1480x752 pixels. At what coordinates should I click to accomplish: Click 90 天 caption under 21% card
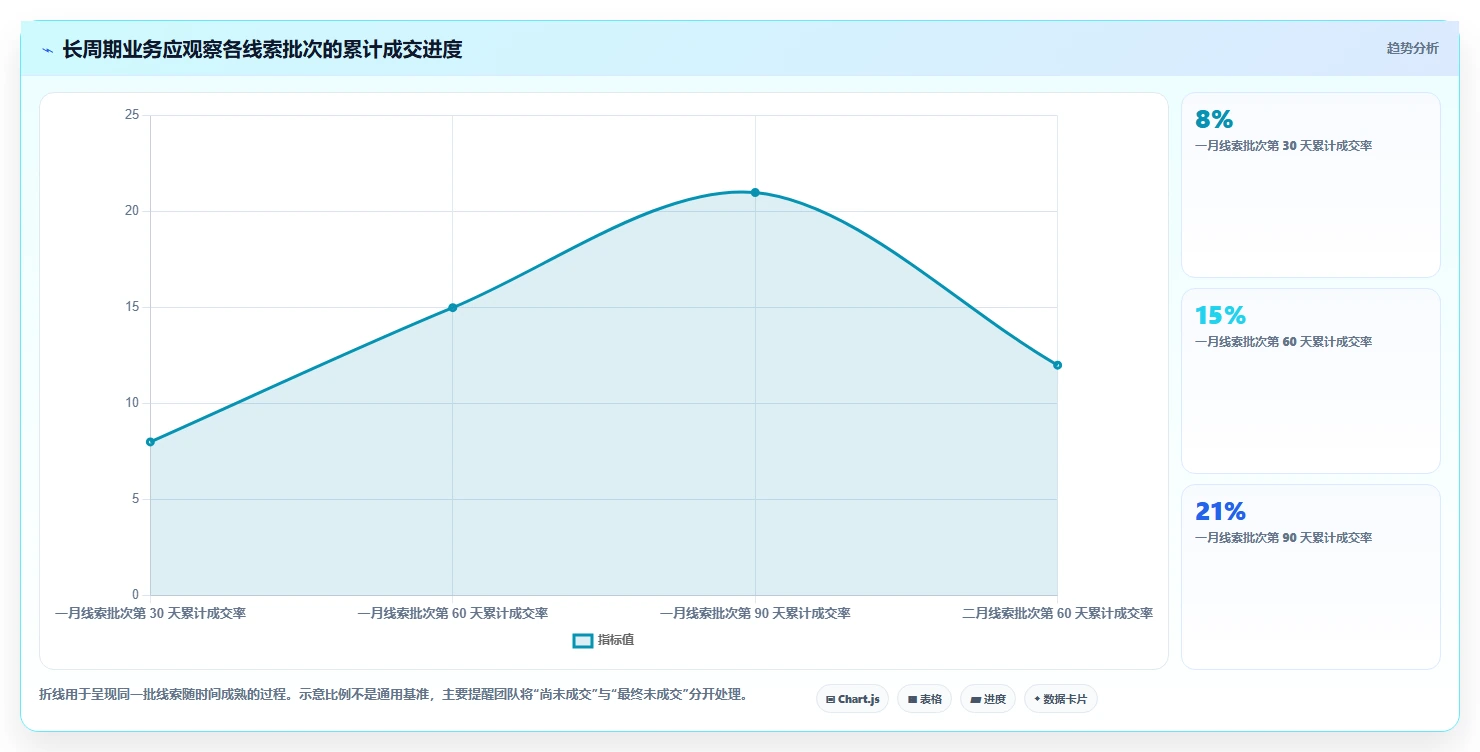click(1283, 537)
